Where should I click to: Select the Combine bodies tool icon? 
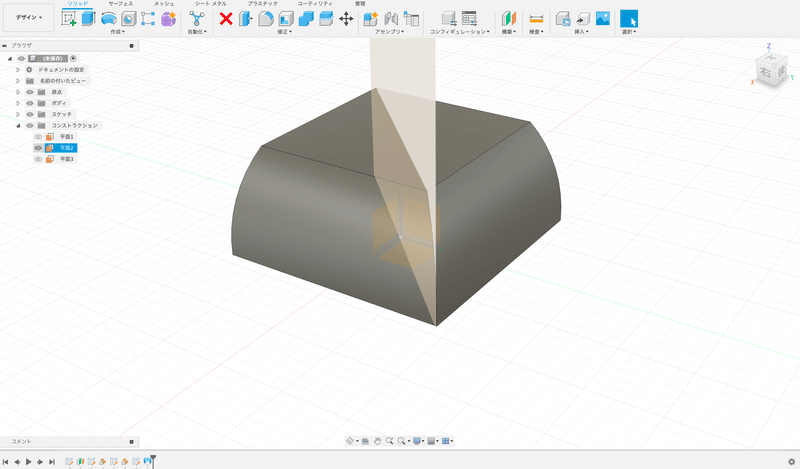306,19
